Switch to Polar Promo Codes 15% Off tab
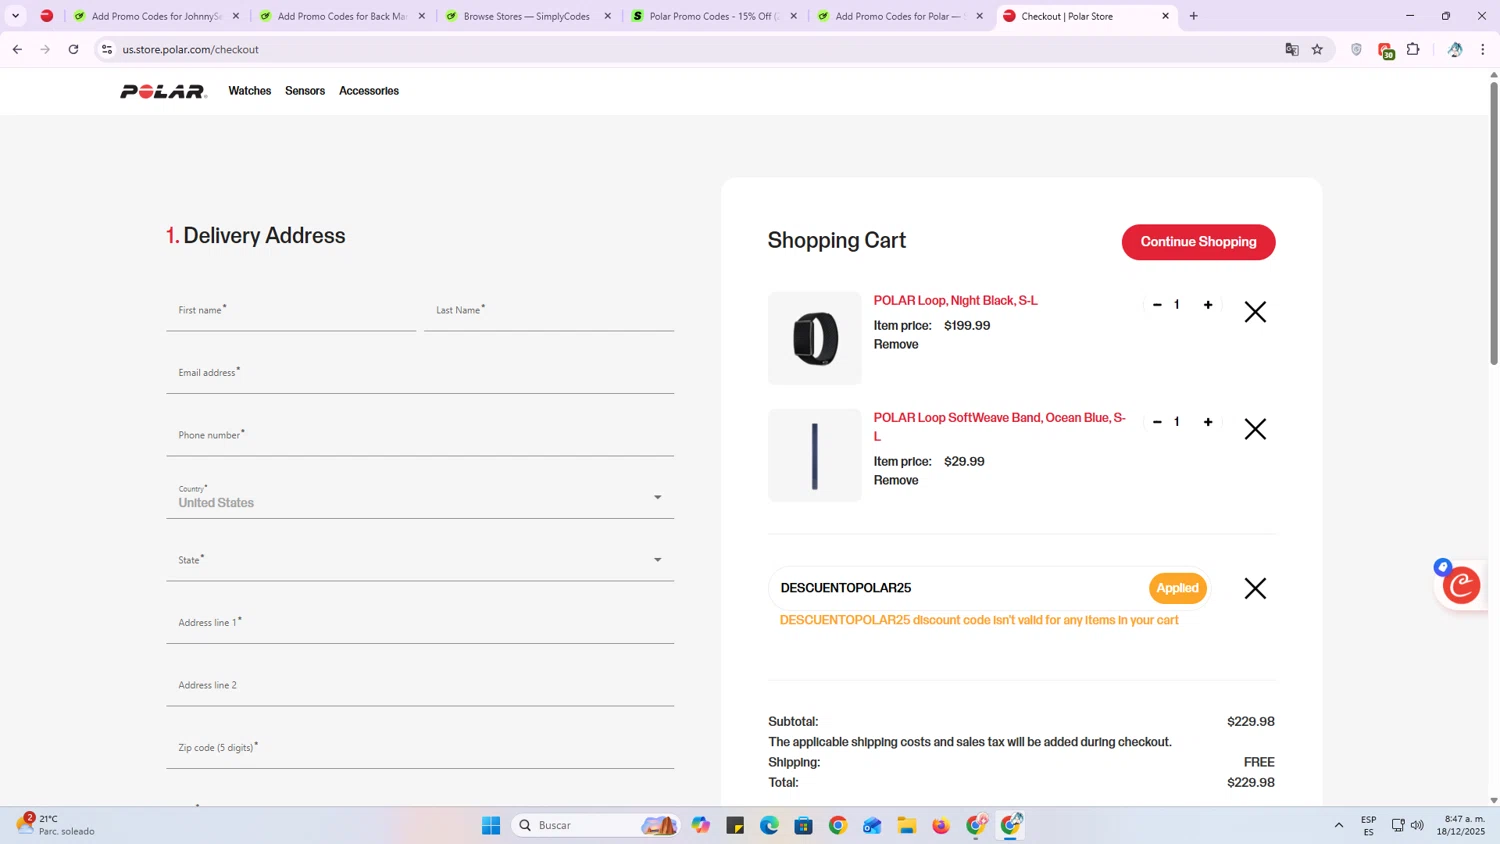This screenshot has height=844, width=1500. click(713, 16)
